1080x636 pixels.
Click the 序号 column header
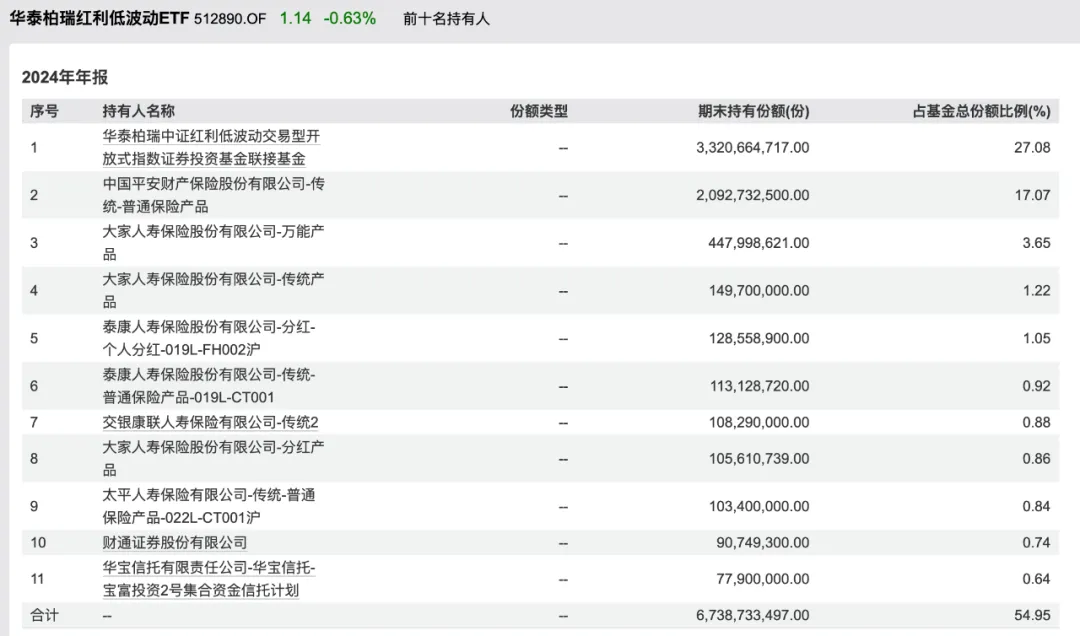coord(44,111)
